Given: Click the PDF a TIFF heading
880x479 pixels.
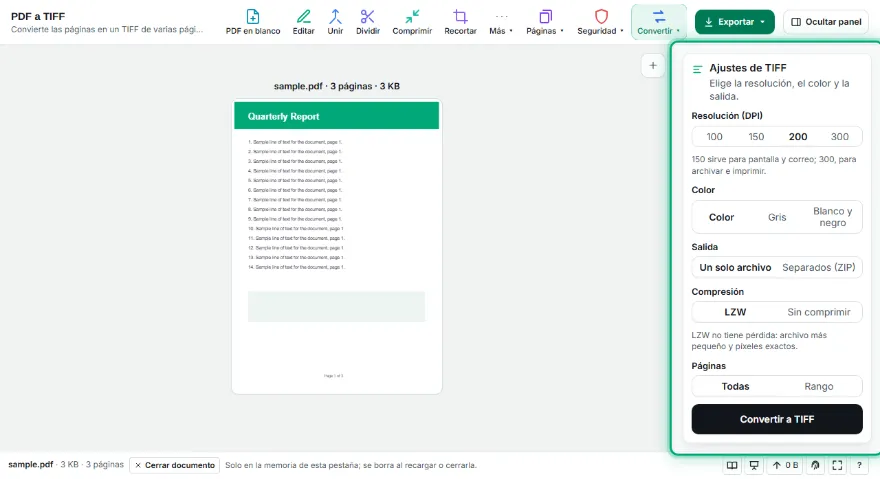Looking at the screenshot, I should 38,16.
